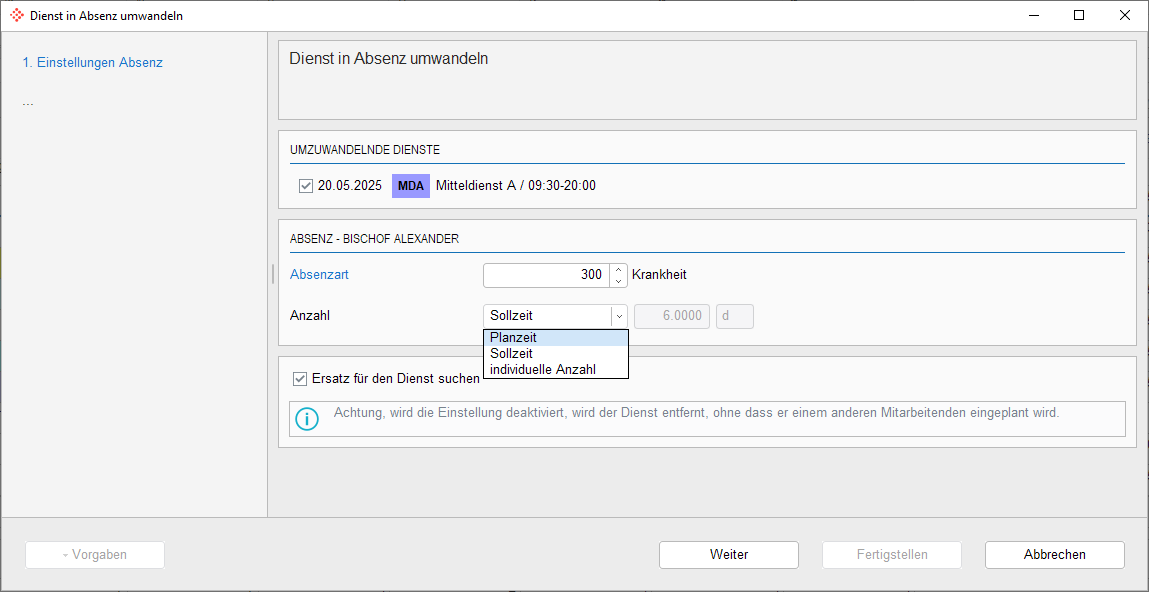Click the 'Dienst in Absenz umwandeln' heading
Viewport: 1149px width, 592px height.
(389, 59)
